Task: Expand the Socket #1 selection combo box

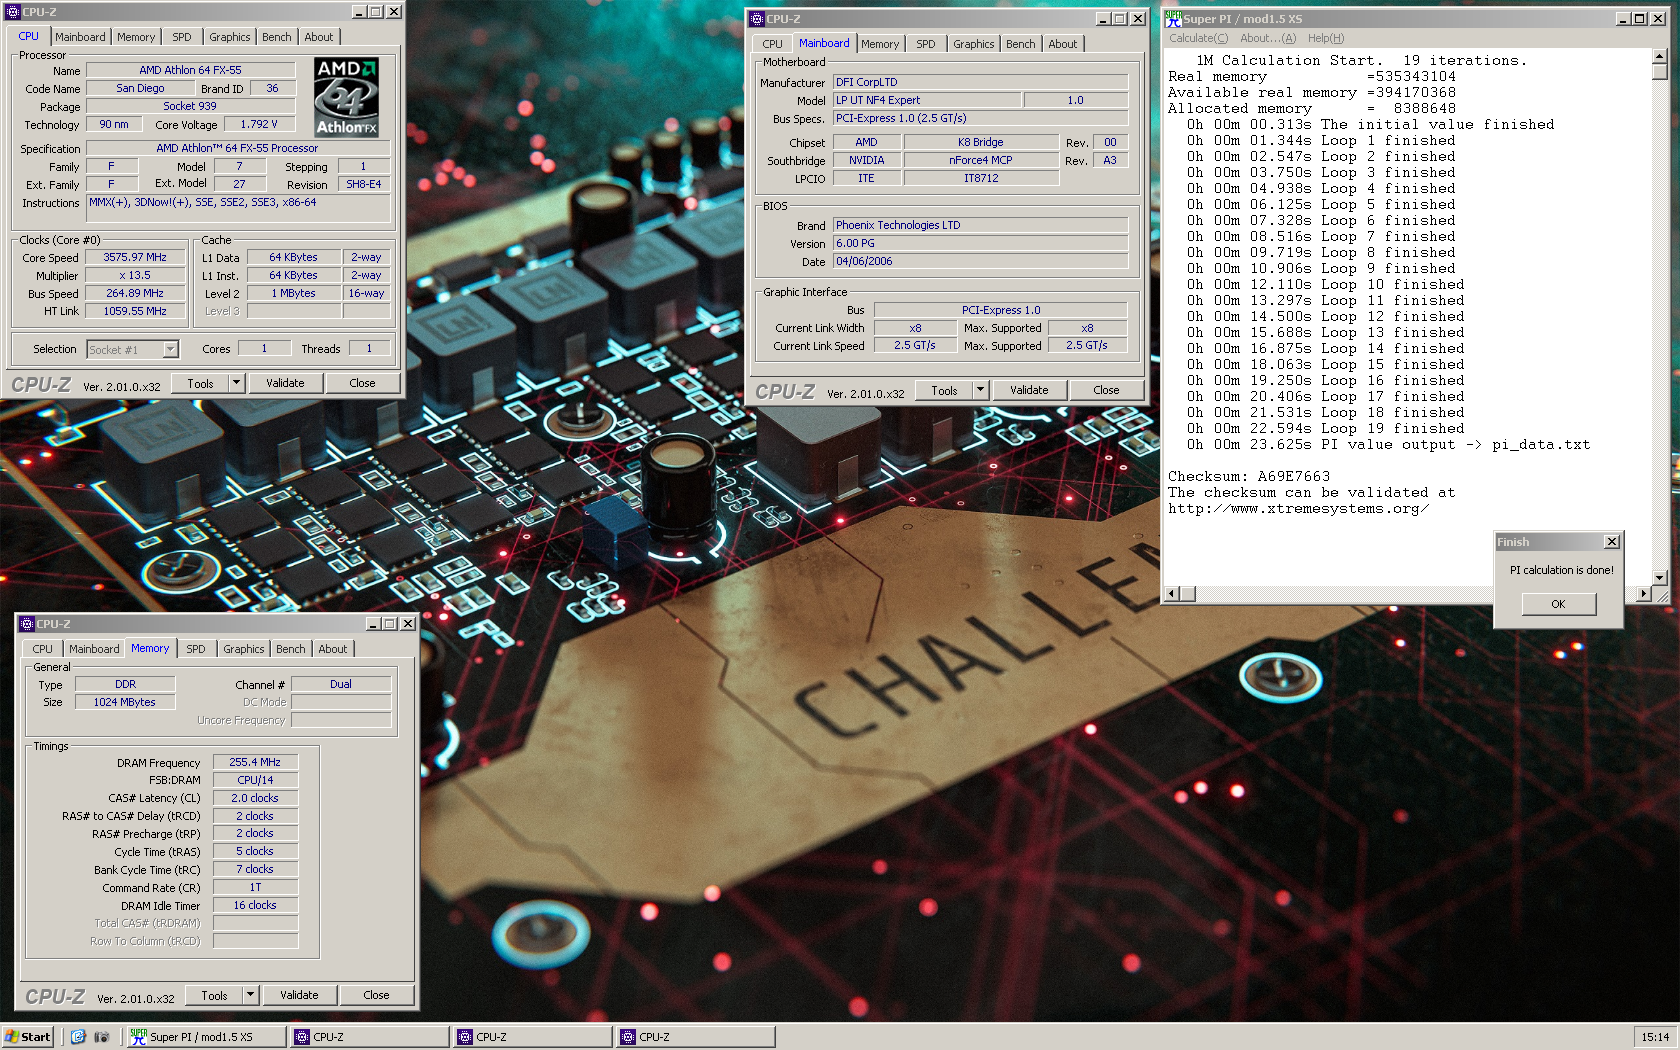Action: tap(170, 349)
